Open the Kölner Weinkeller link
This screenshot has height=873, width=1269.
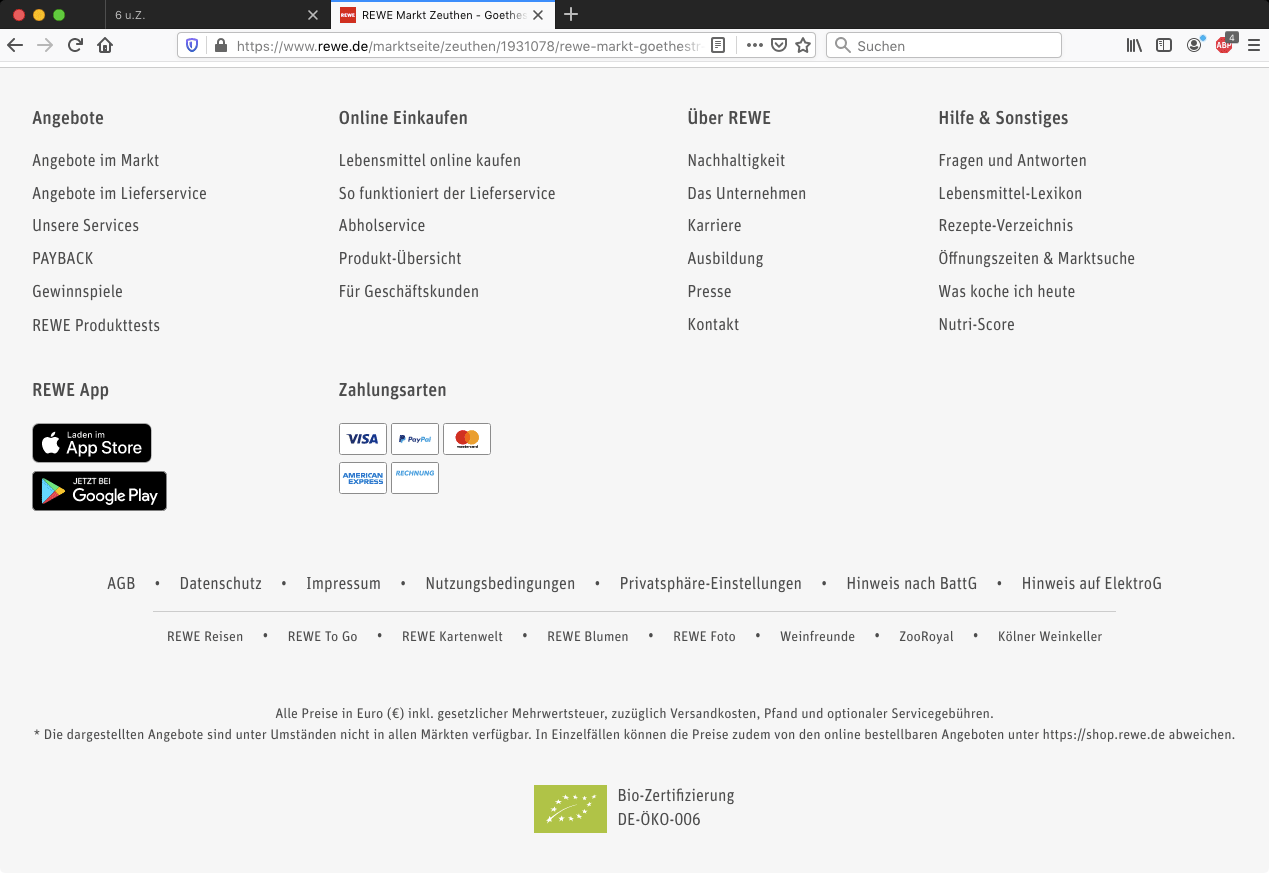(x=1050, y=636)
